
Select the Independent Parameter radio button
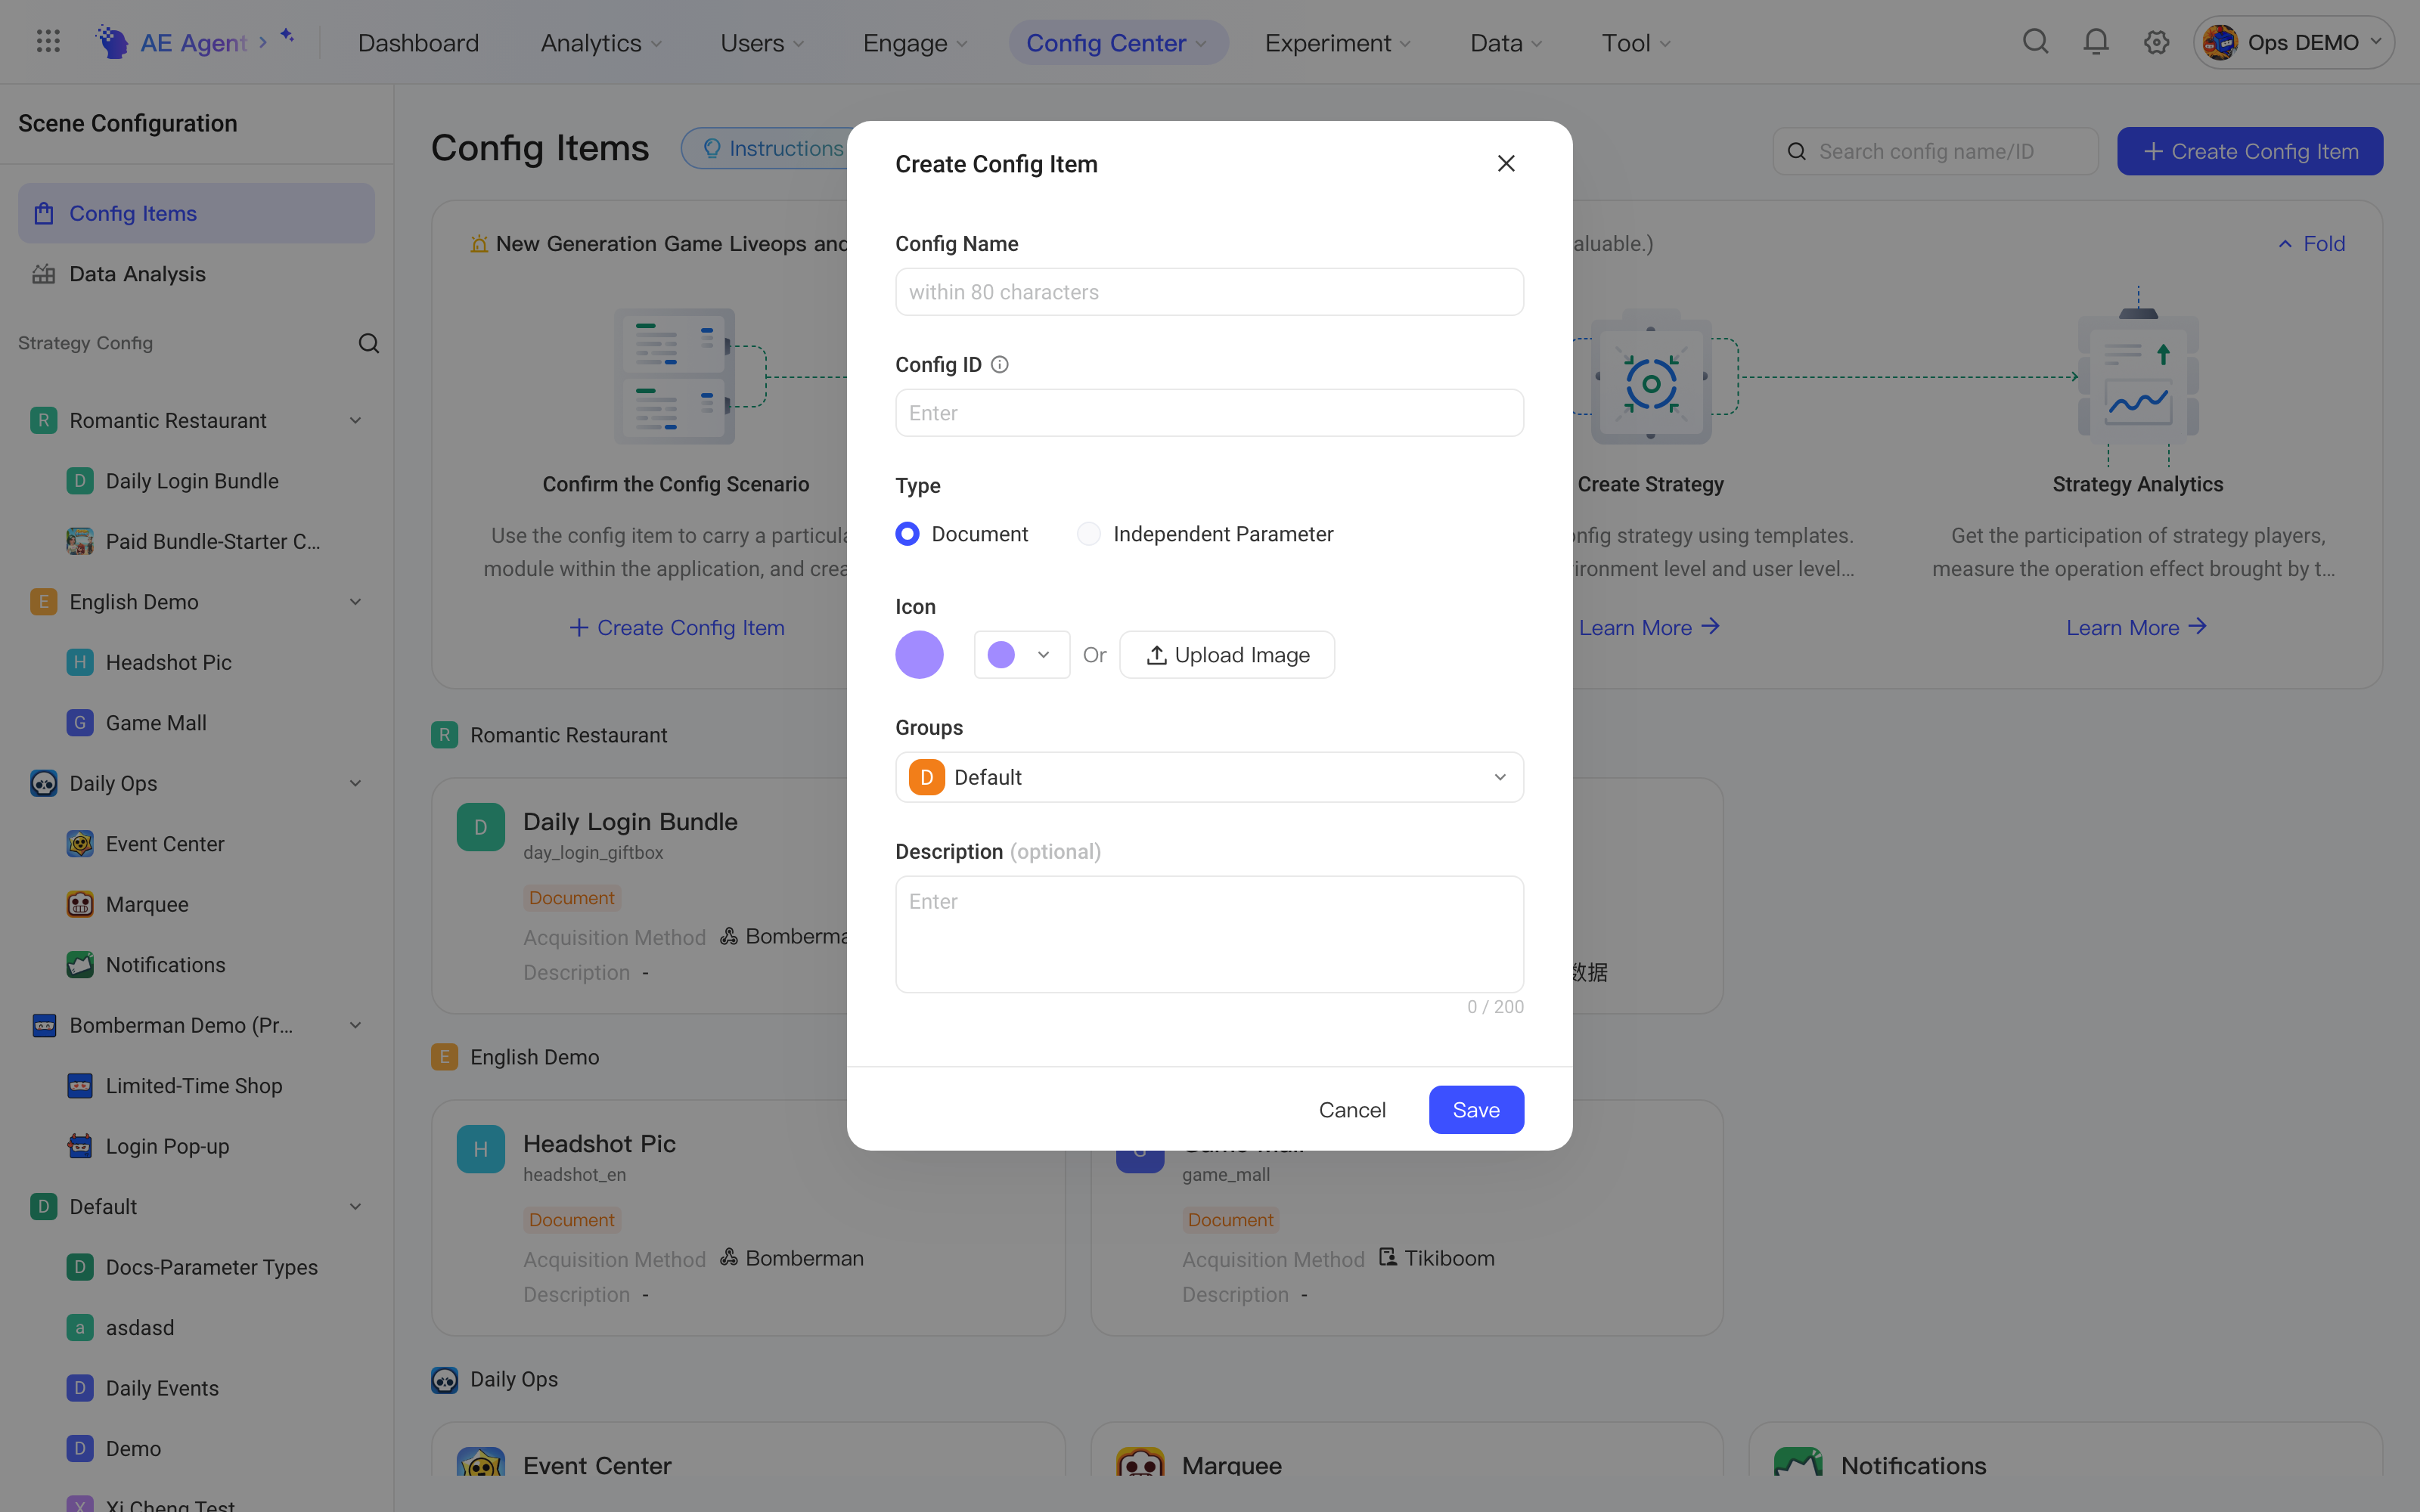[x=1088, y=534]
